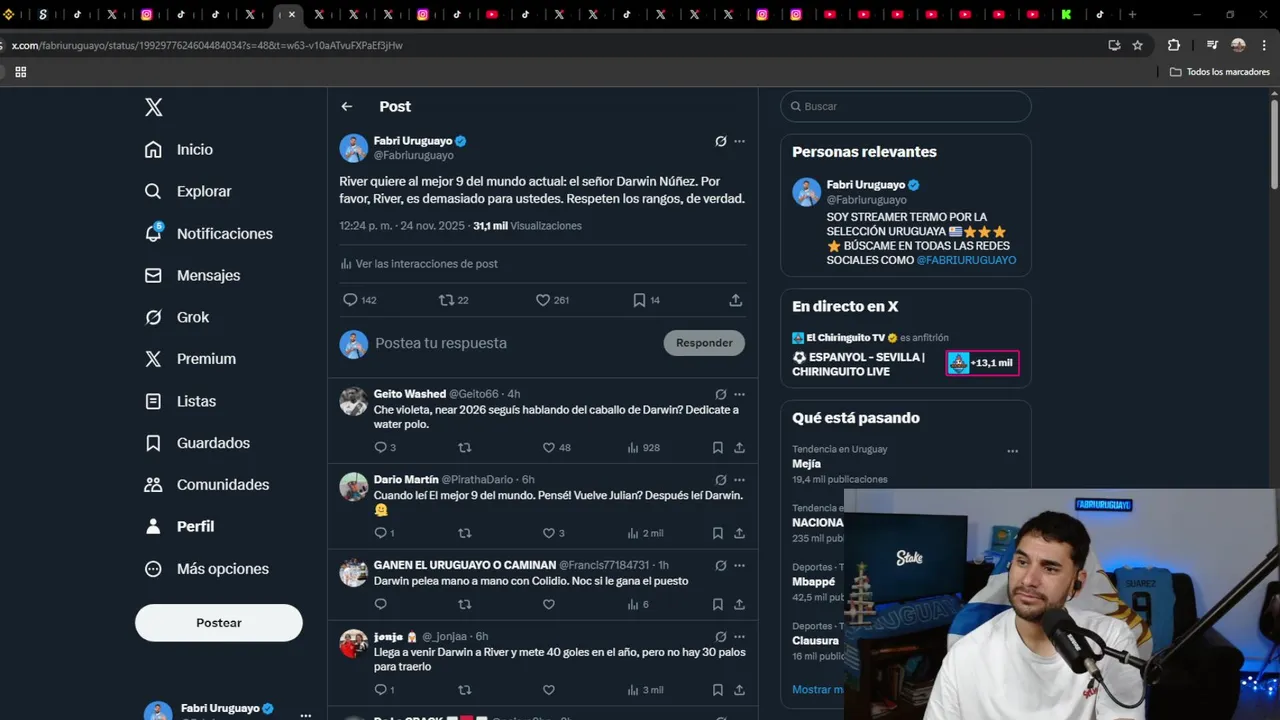Share Geito Washed's reply
Image resolution: width=1280 pixels, height=720 pixels.
pos(739,448)
